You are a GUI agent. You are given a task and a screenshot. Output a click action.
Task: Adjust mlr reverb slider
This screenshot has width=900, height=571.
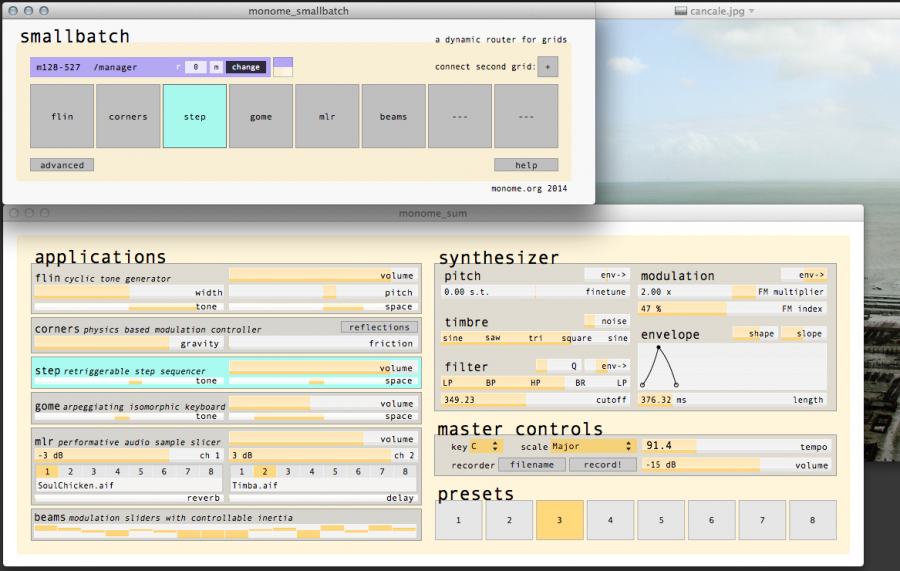point(129,498)
